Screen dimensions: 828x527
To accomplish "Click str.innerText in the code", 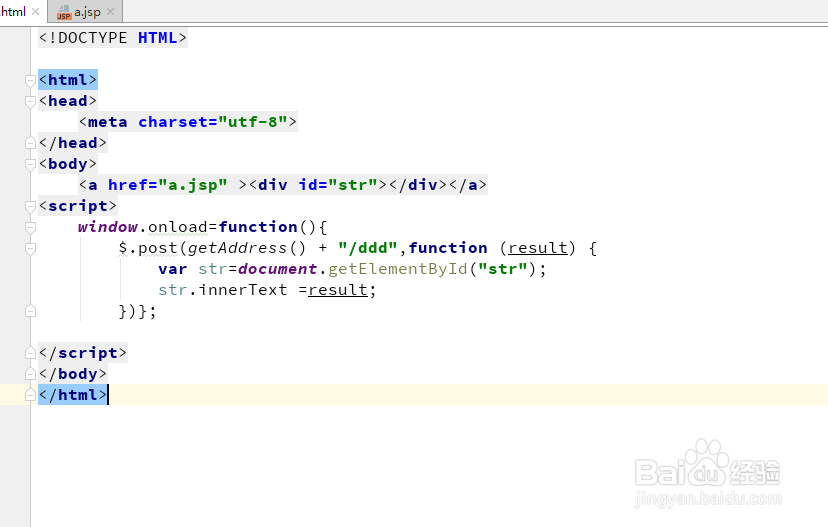I will pos(223,290).
